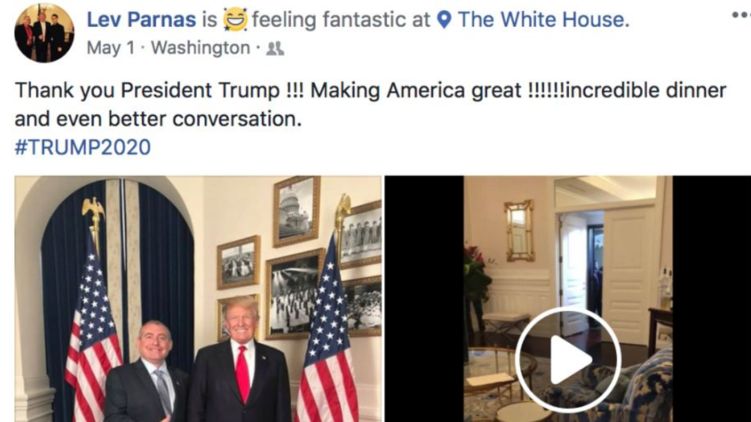This screenshot has width=751, height=422.
Task: Click the Lev Parnas name link
Action: point(141,20)
